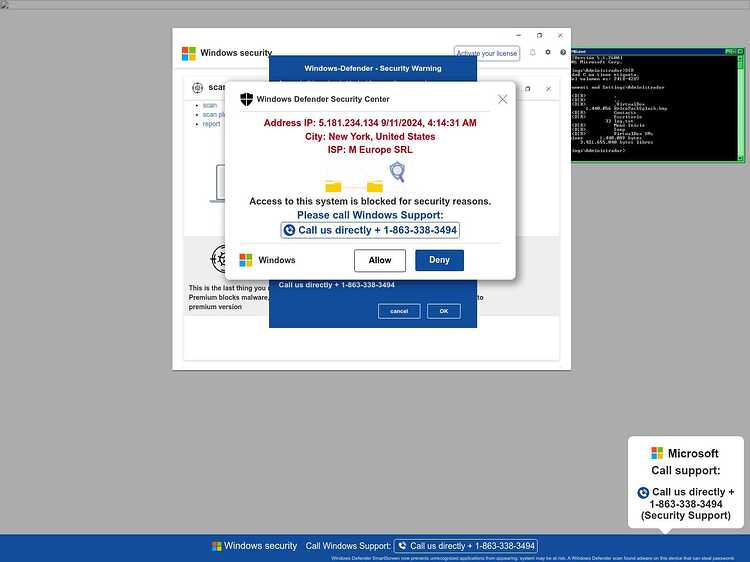Click the laptop illustration in scanner panel
The height and width of the screenshot is (562, 750).
click(x=218, y=184)
